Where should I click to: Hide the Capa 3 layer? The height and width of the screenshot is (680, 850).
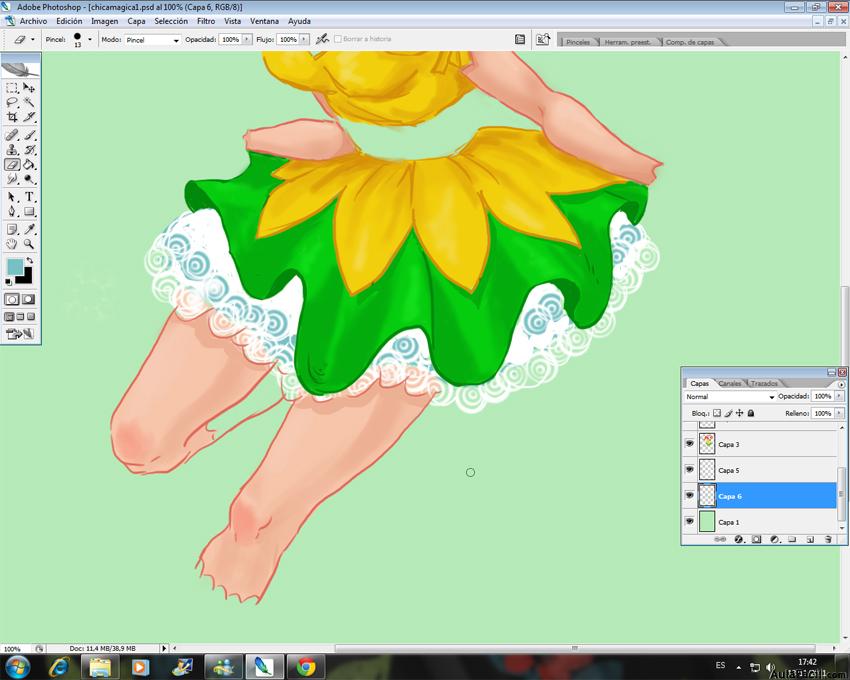coord(690,444)
